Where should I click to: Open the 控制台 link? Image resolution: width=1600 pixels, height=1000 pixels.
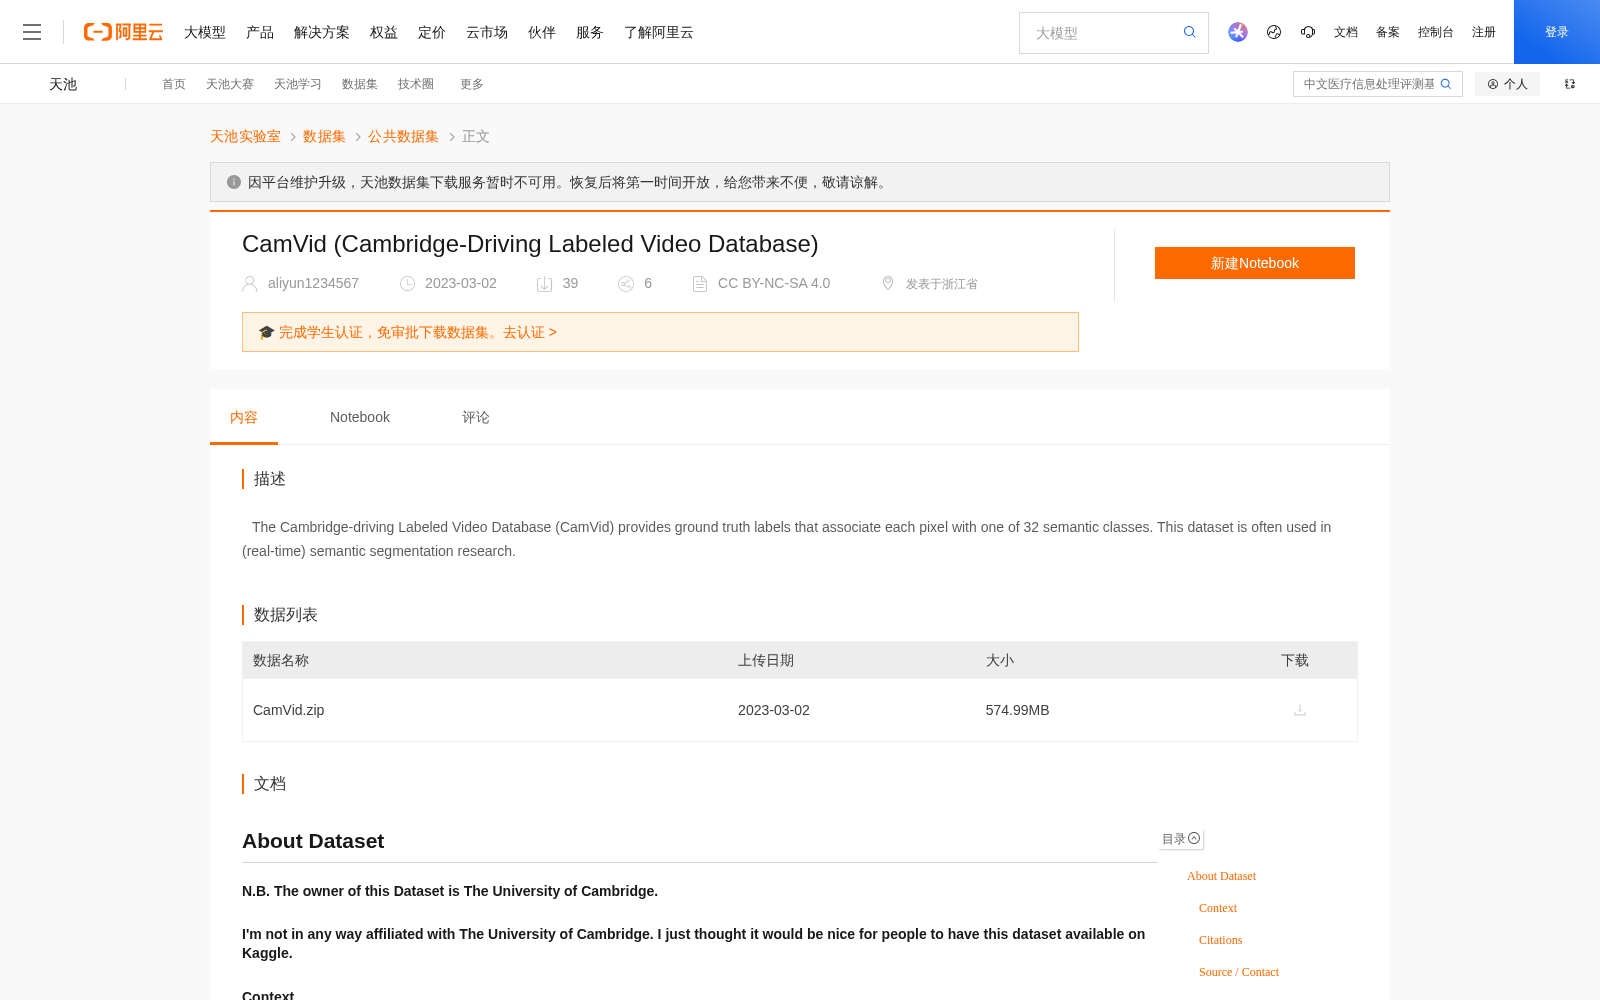tap(1436, 32)
